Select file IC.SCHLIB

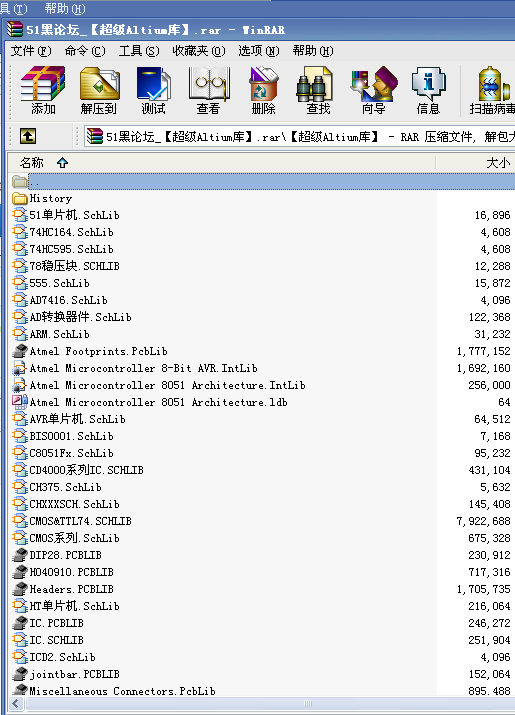[x=56, y=640]
